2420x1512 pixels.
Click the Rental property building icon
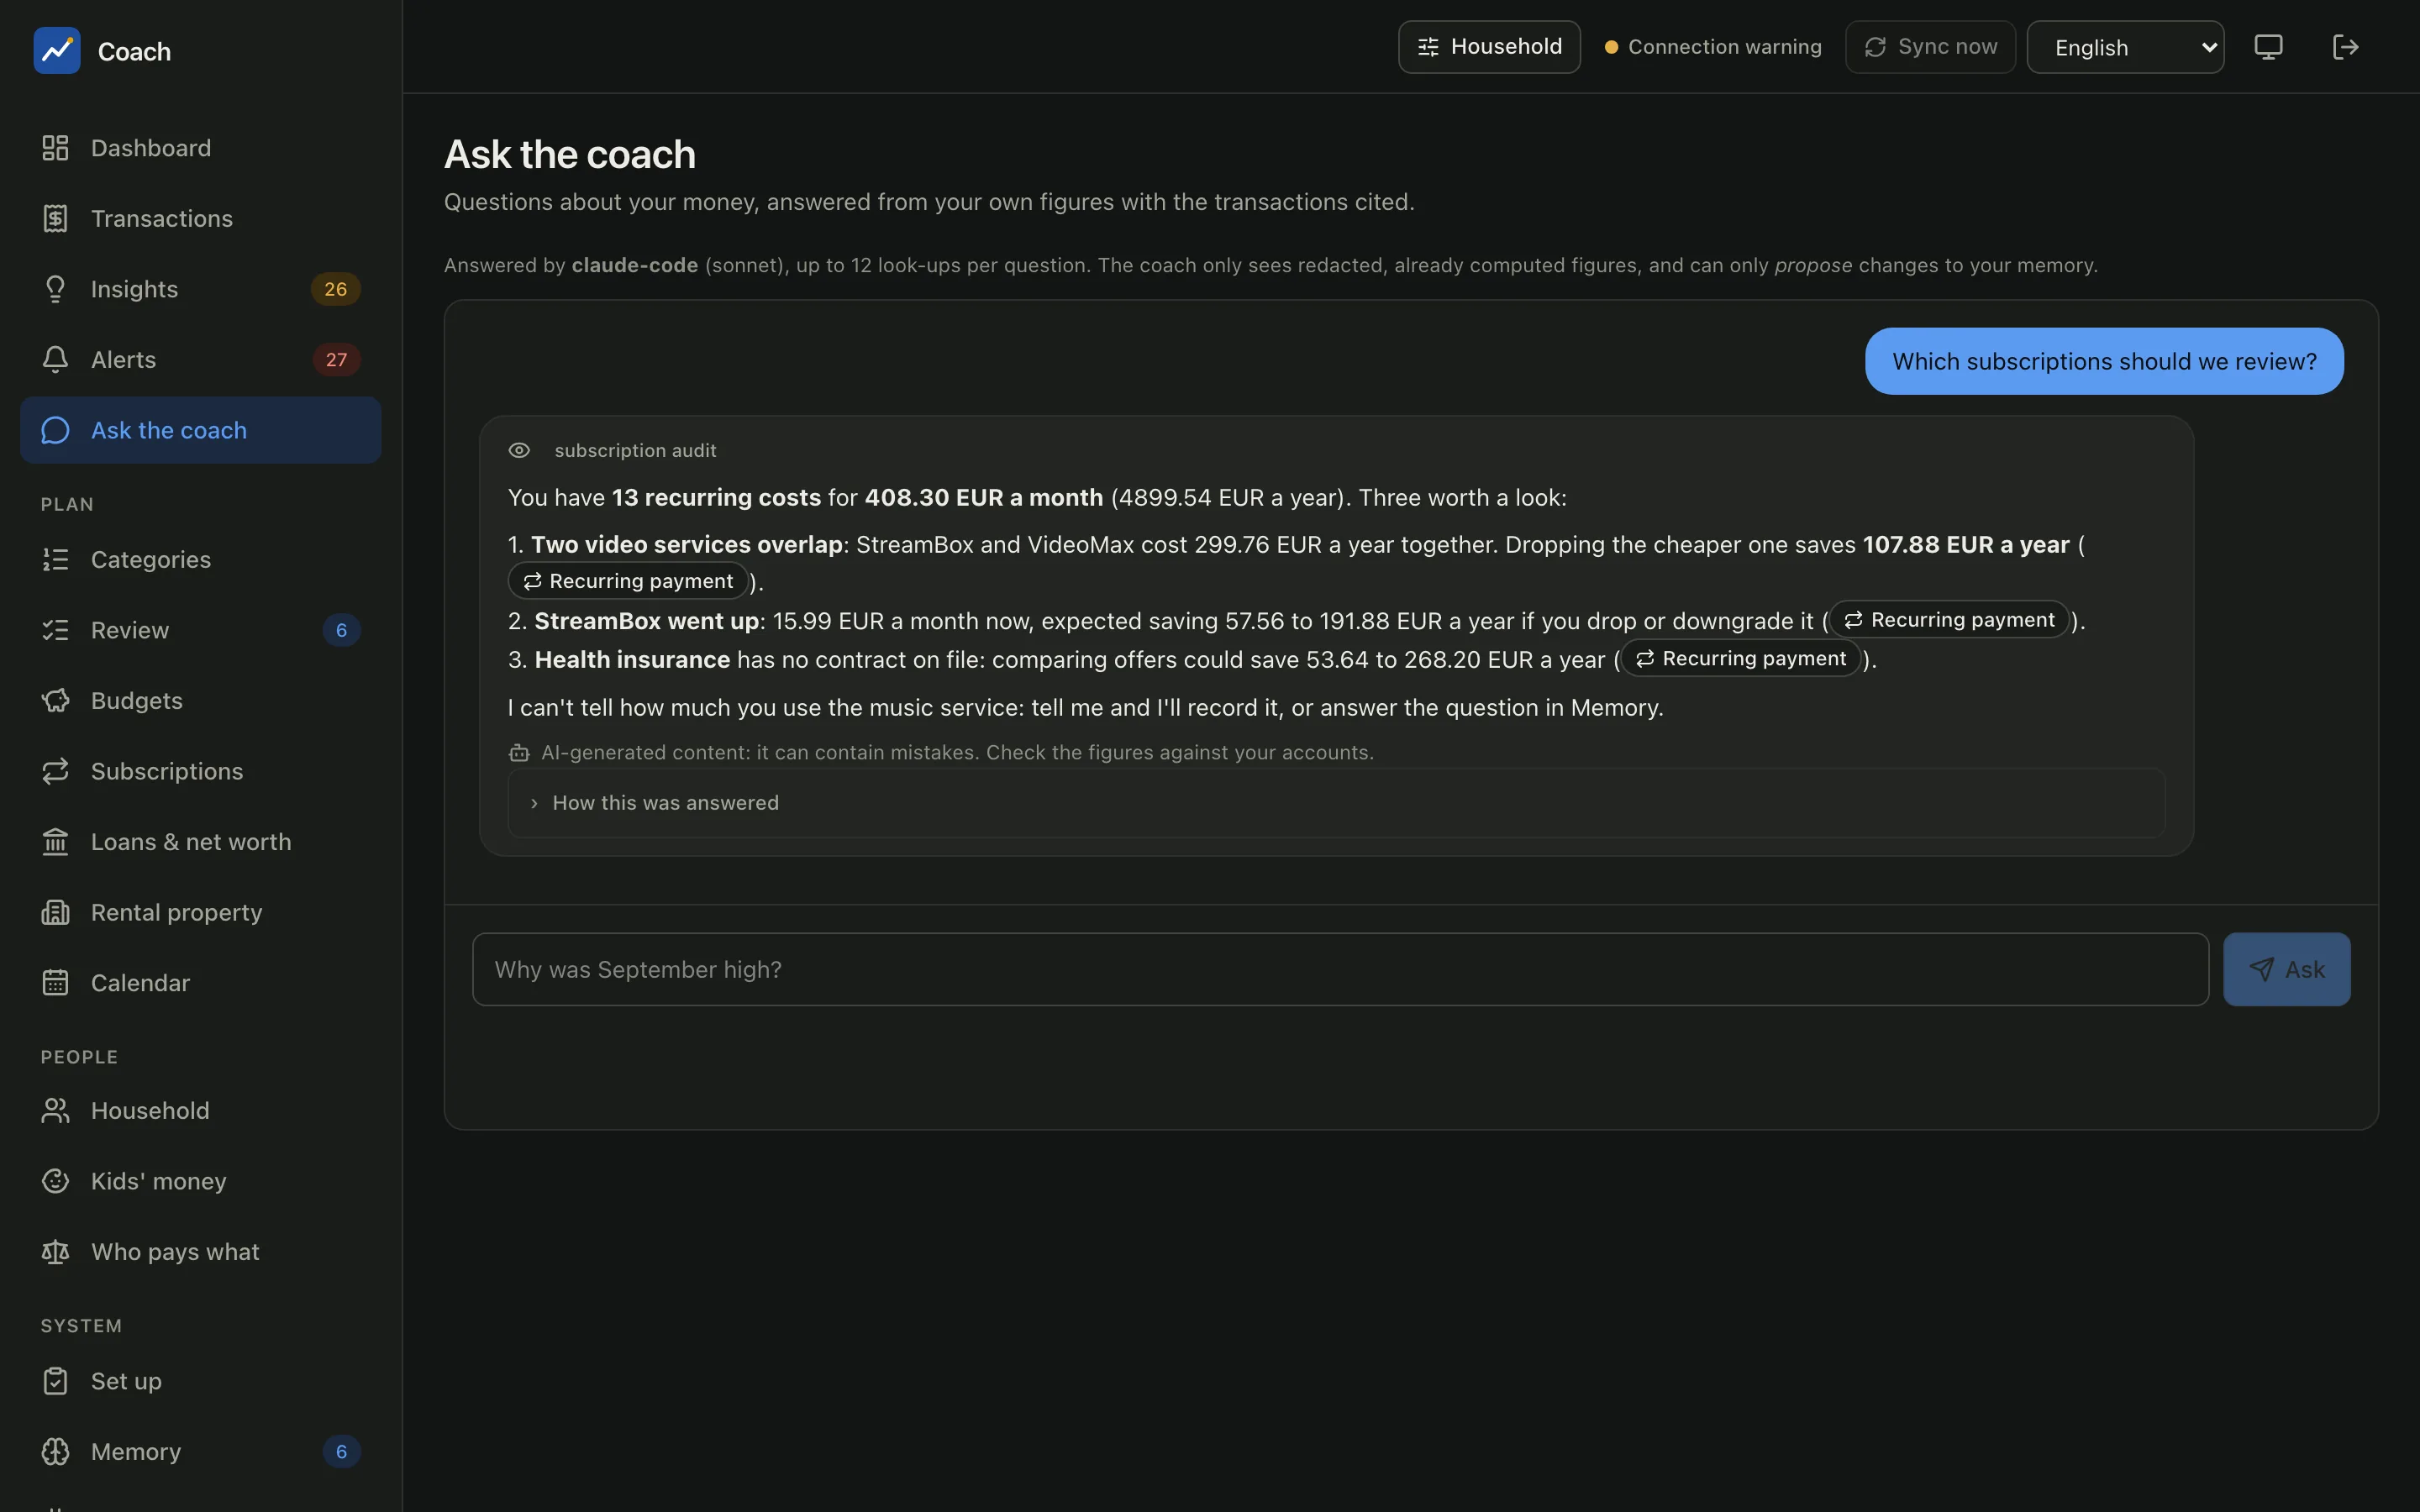(x=55, y=912)
